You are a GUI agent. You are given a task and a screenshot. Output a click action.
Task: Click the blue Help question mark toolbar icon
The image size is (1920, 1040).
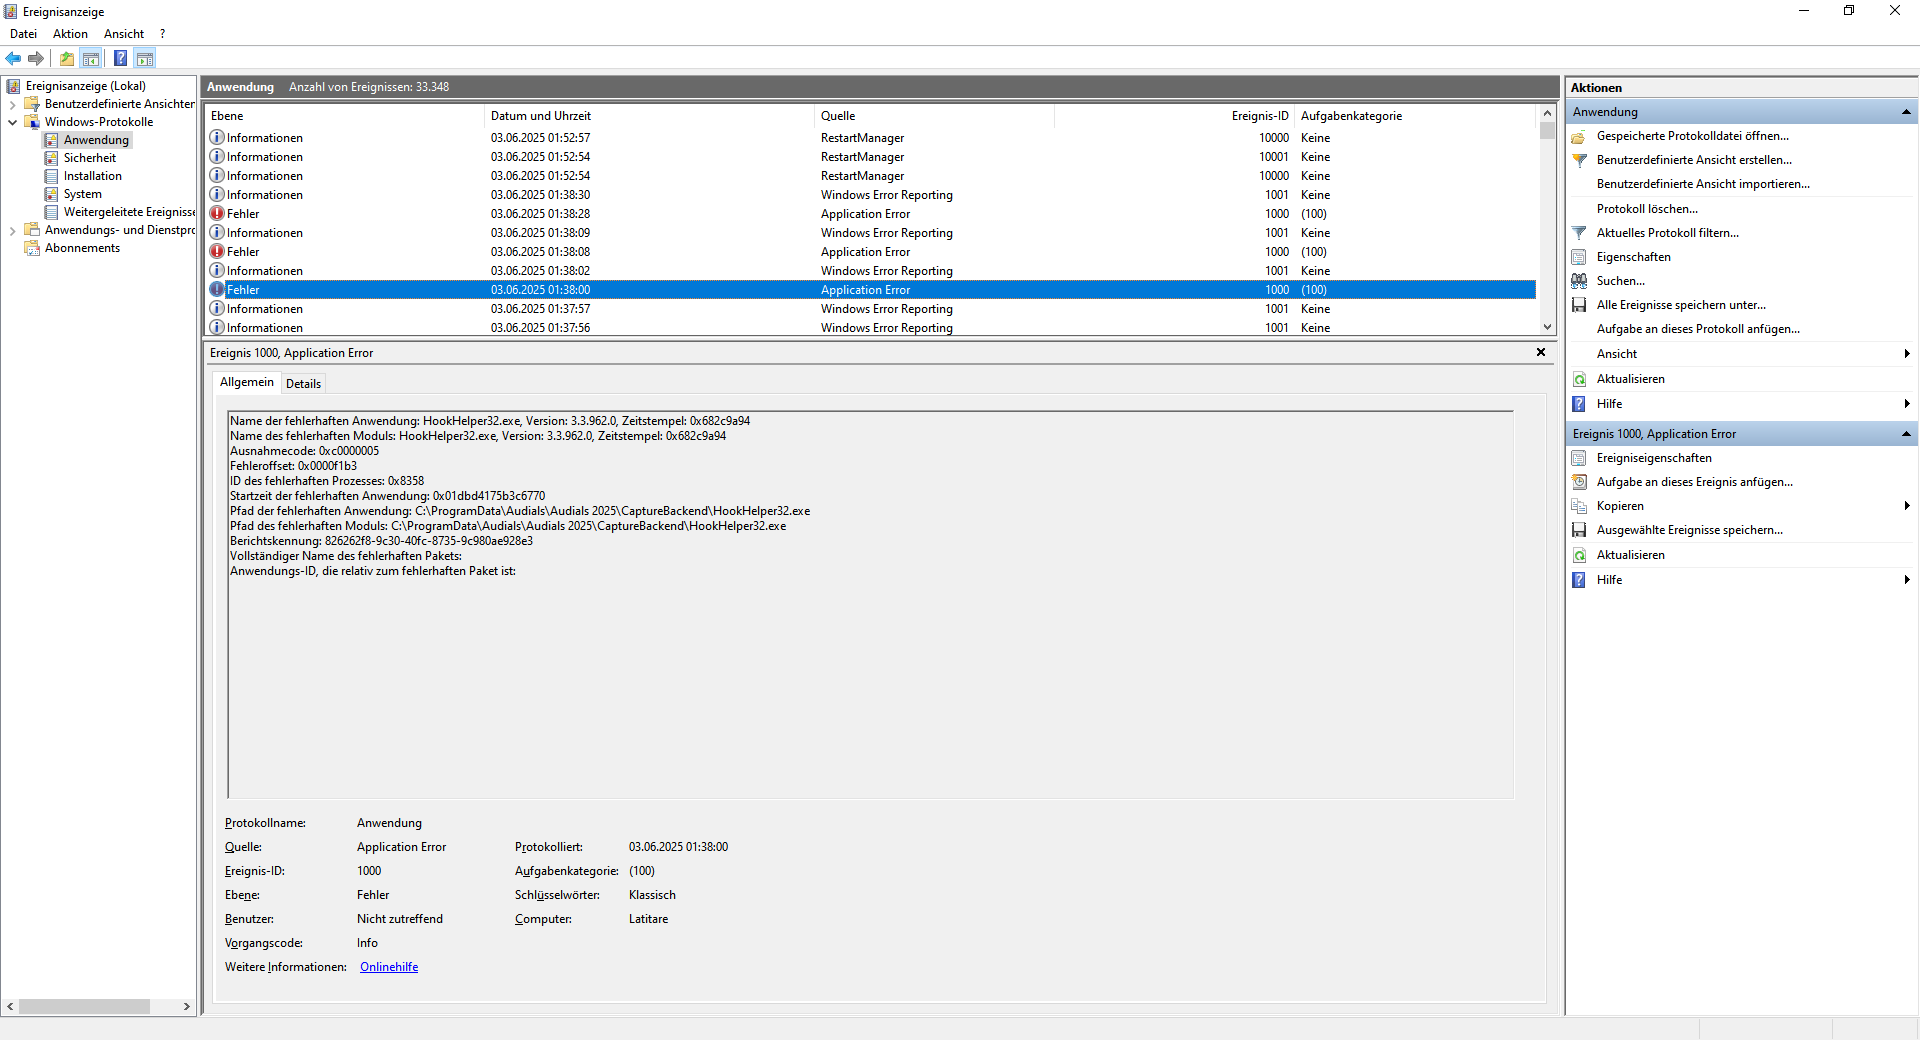pos(121,58)
